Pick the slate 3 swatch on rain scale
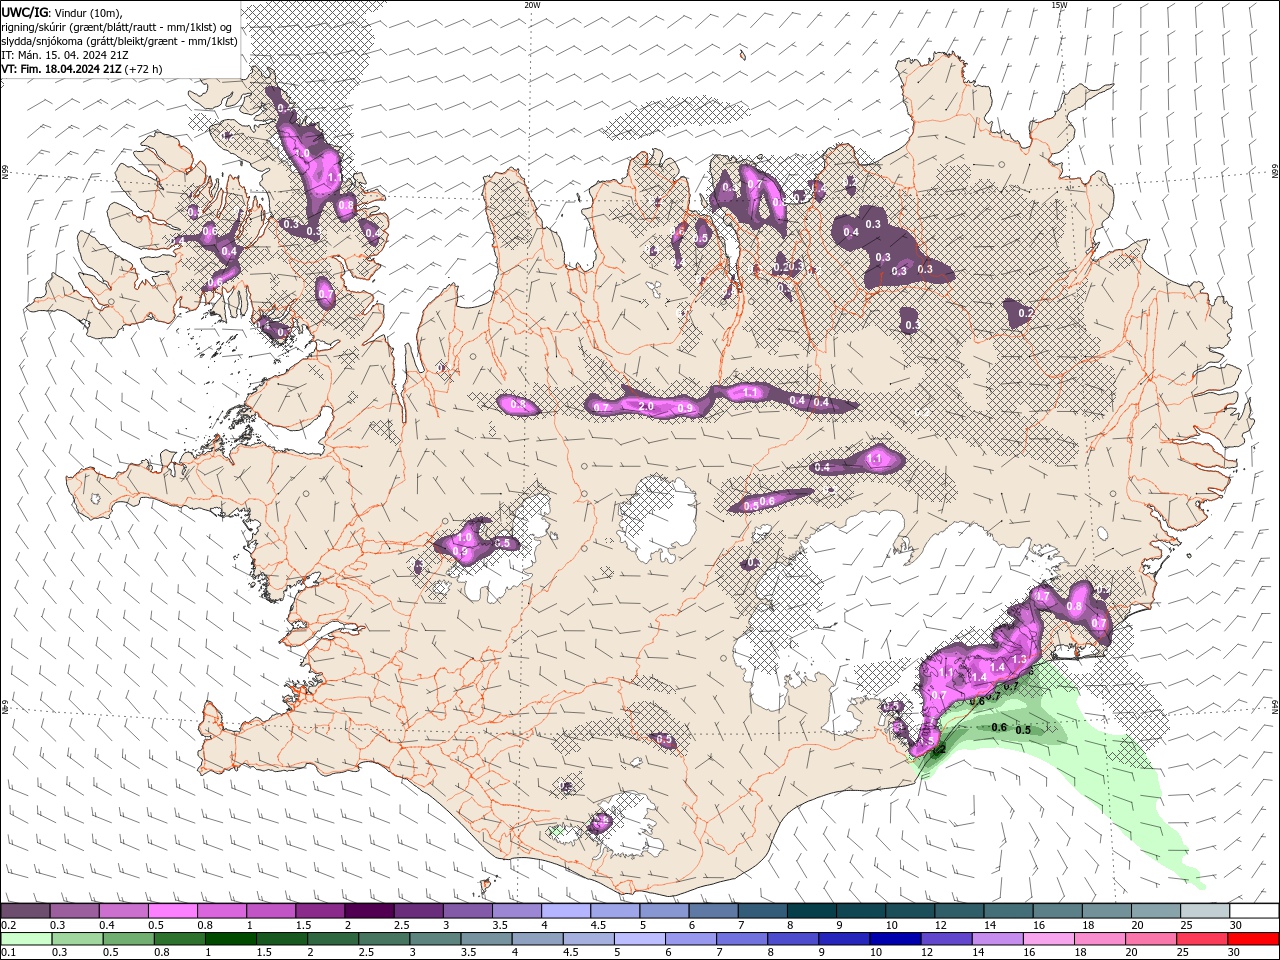The height and width of the screenshot is (960, 1280). [436, 939]
